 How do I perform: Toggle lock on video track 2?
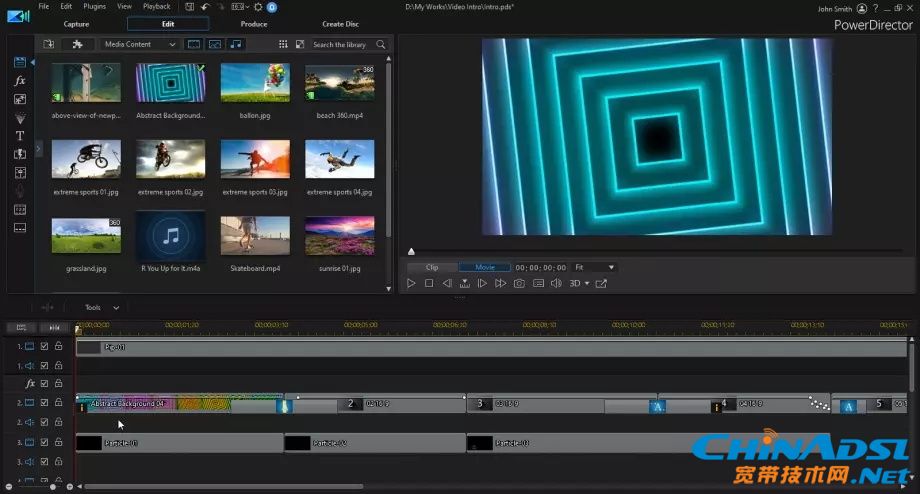[x=58, y=403]
